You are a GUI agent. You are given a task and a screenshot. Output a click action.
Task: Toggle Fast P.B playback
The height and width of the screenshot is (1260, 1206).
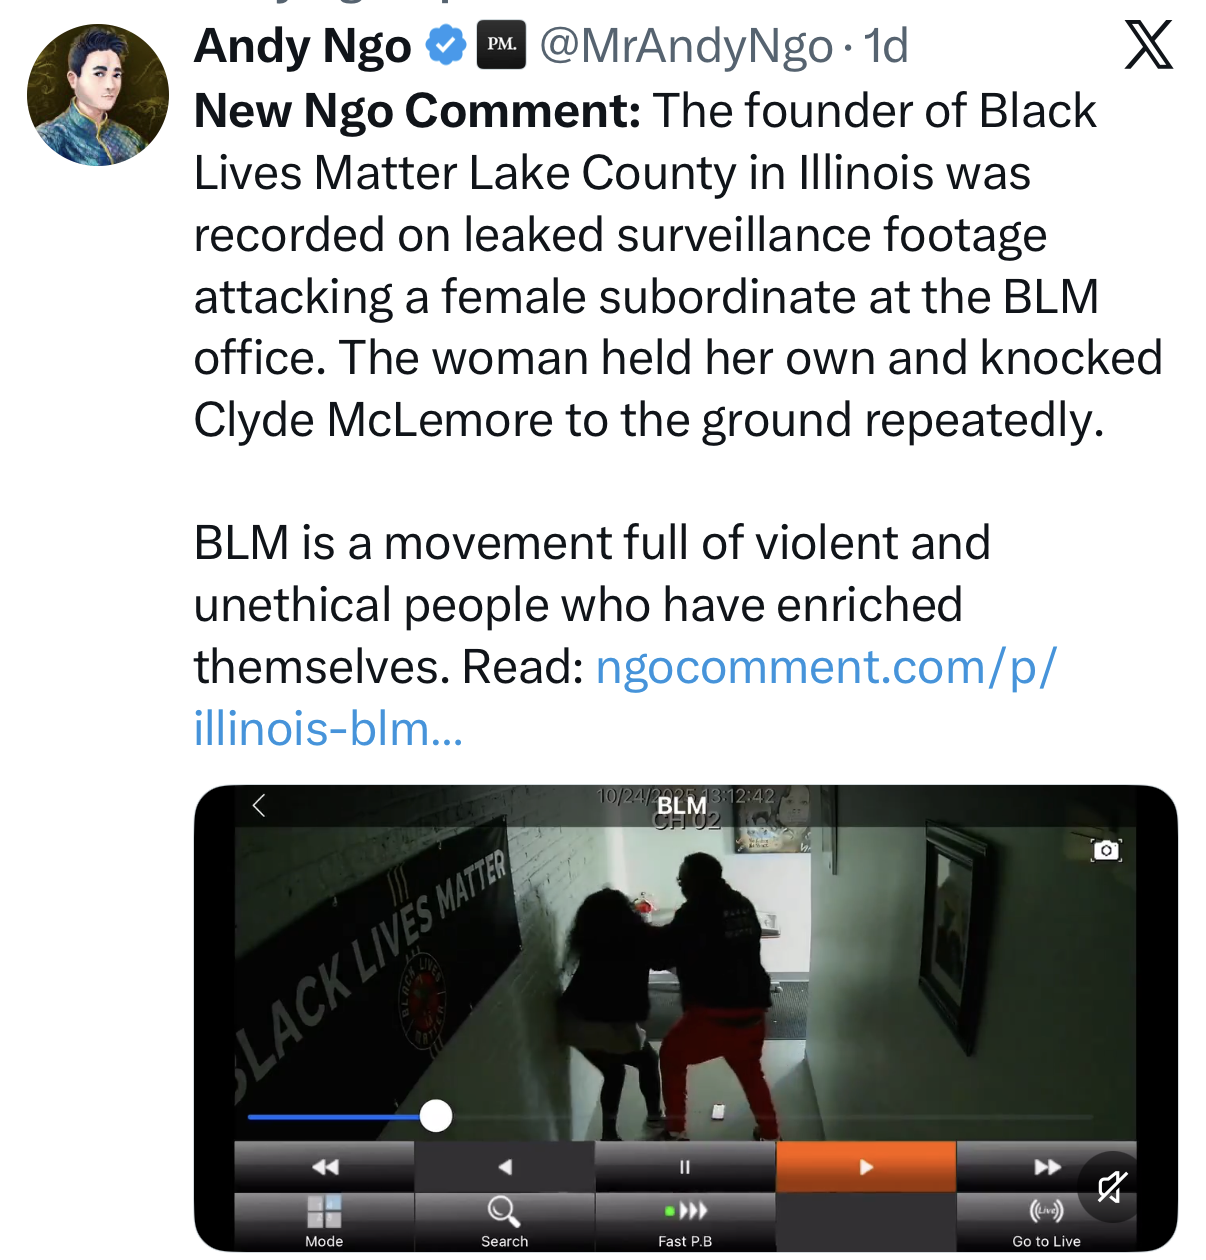coord(685,1218)
